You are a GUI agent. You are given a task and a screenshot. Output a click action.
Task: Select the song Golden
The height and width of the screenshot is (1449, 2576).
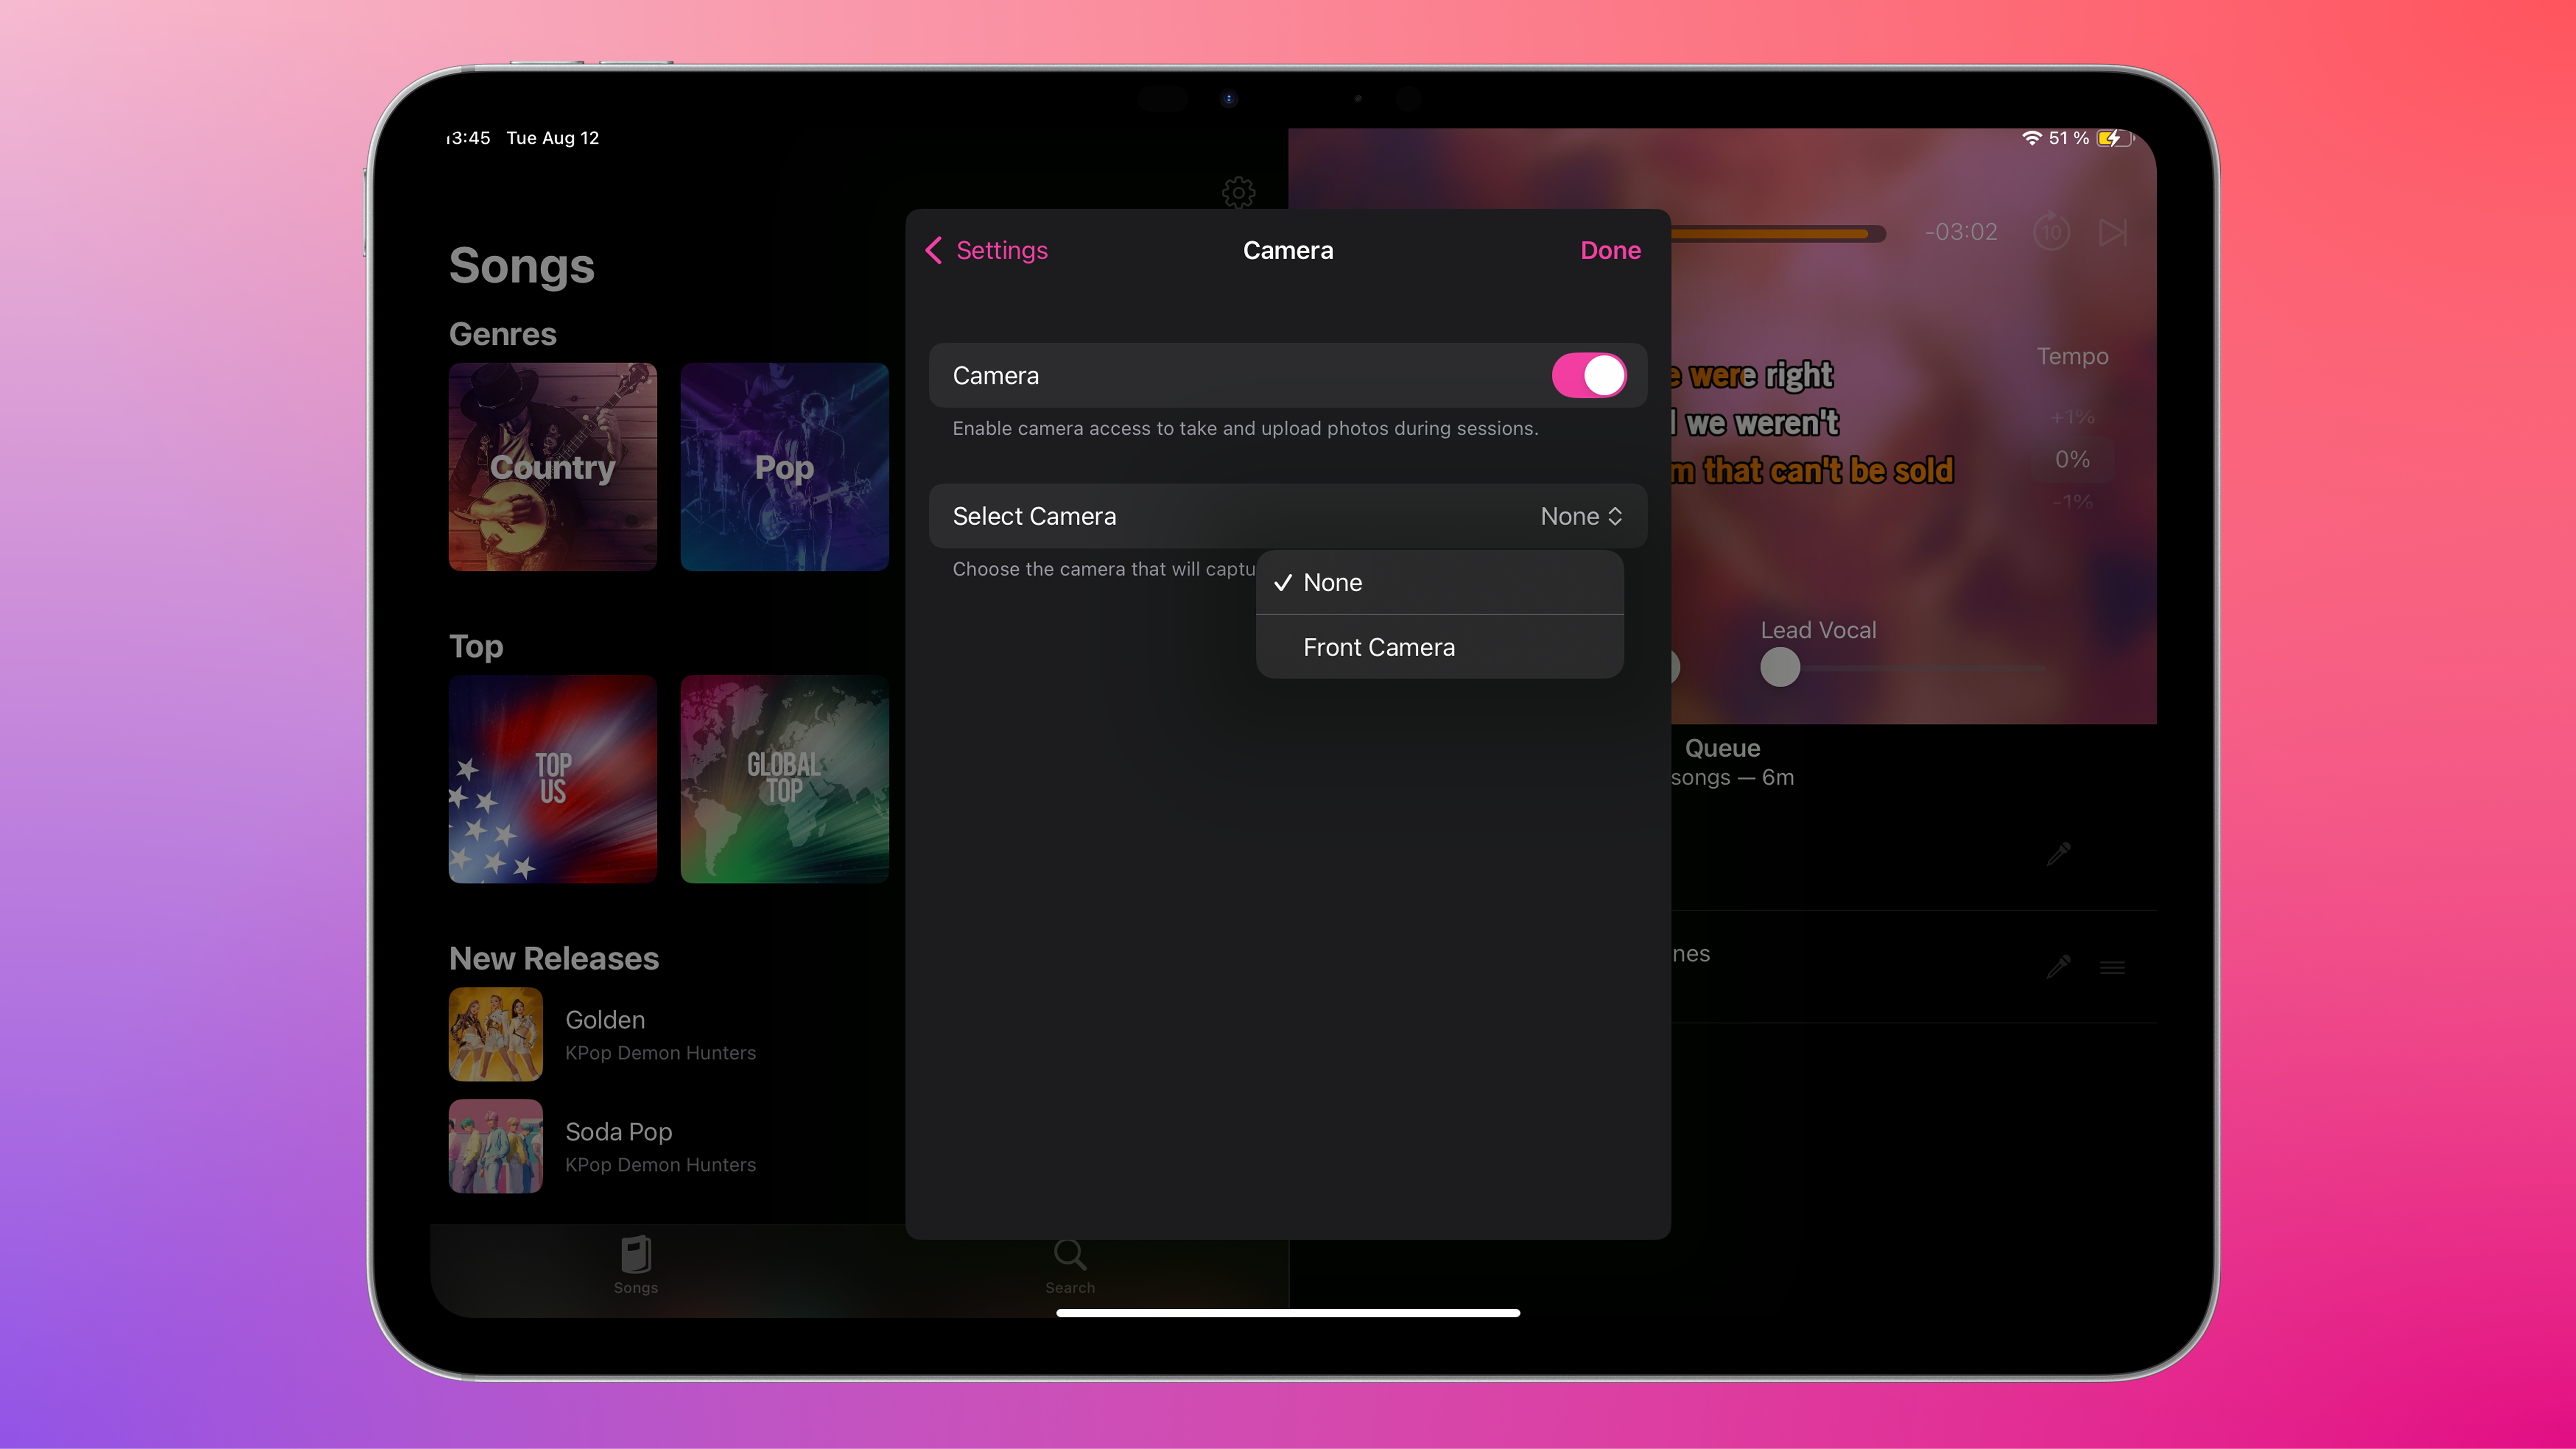(x=605, y=1020)
